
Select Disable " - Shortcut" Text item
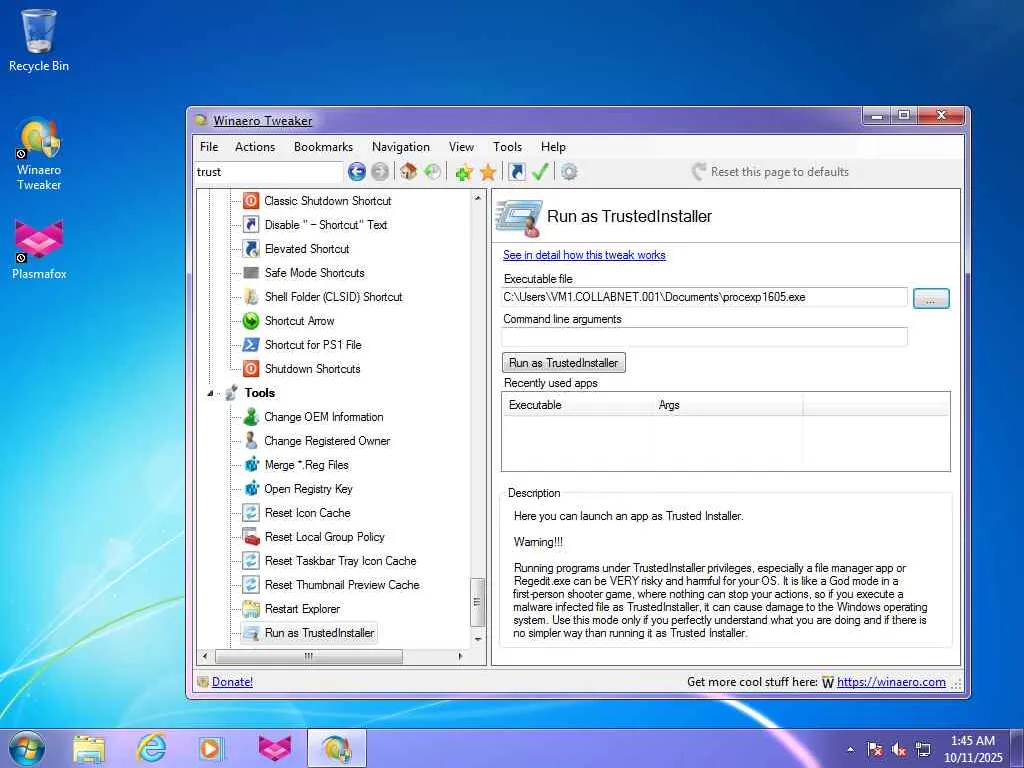[326, 225]
